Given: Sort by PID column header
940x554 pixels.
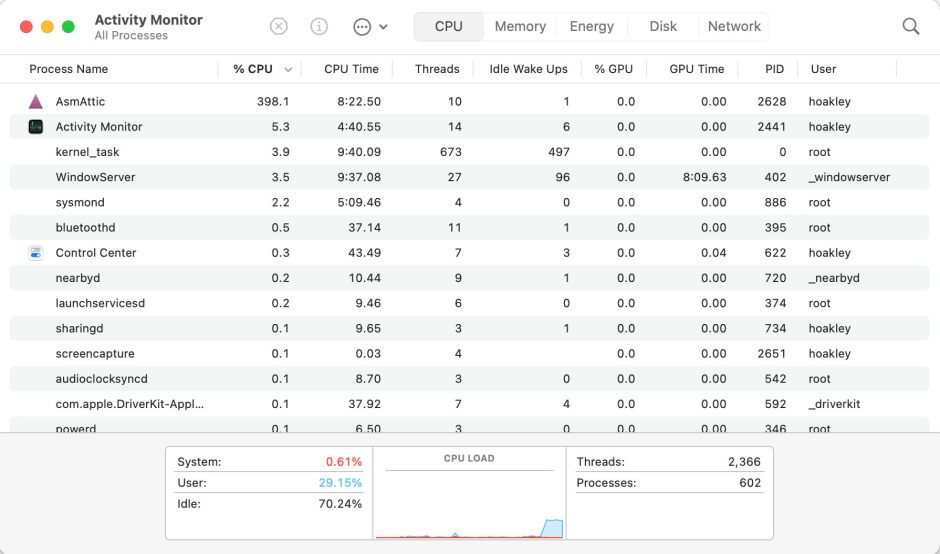Looking at the screenshot, I should (x=775, y=69).
